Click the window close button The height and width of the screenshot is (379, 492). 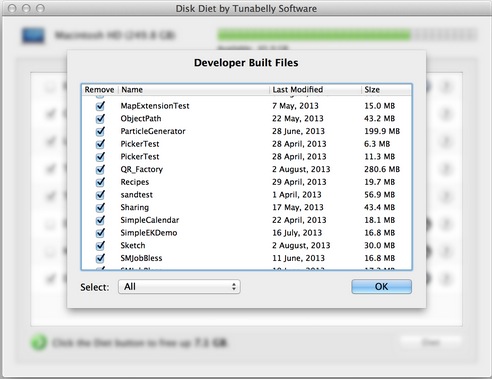12,8
